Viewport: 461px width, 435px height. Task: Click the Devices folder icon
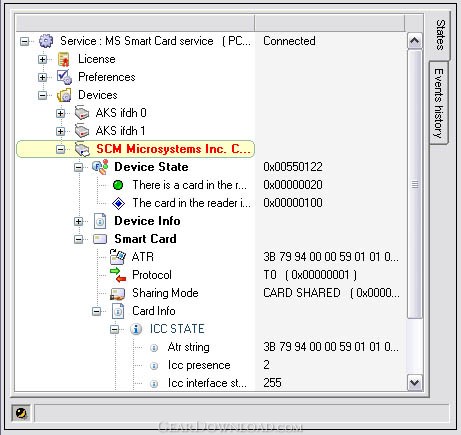(64, 95)
